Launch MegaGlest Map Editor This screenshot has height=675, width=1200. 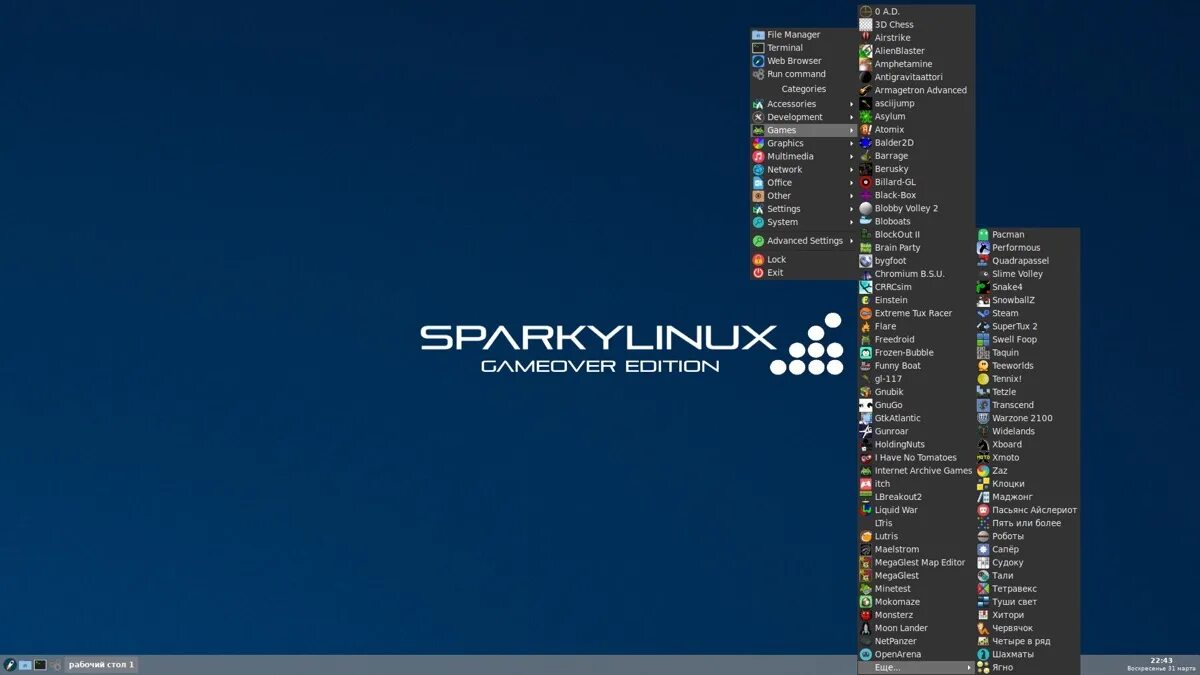[916, 563]
